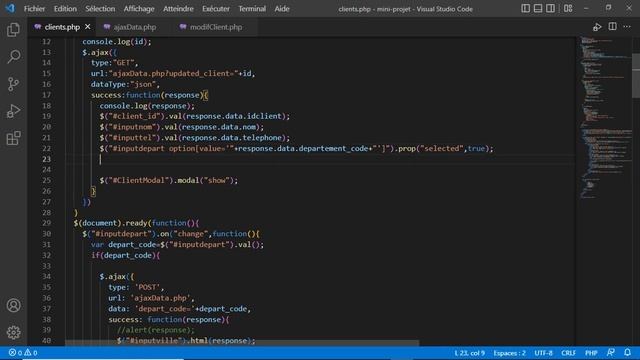Open the Source Control view

click(13, 84)
